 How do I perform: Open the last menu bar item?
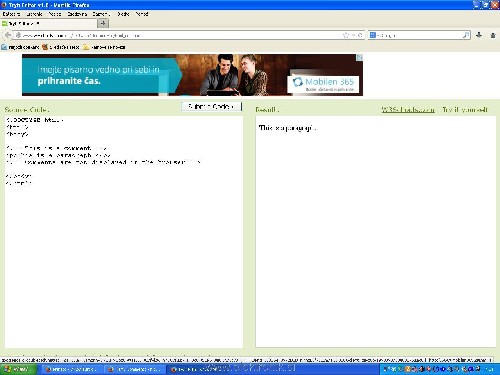(142, 14)
